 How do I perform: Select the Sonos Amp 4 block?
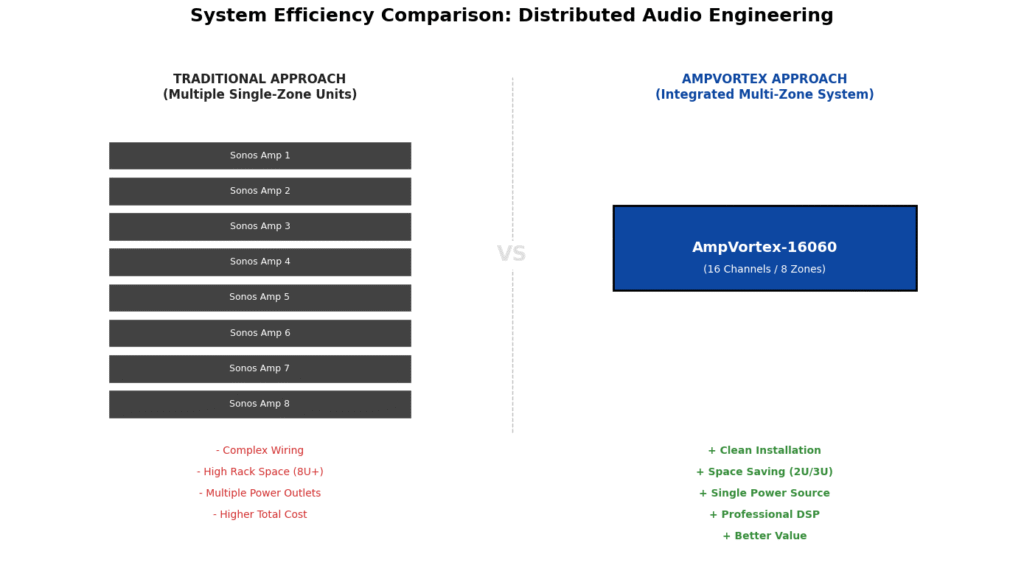click(259, 261)
